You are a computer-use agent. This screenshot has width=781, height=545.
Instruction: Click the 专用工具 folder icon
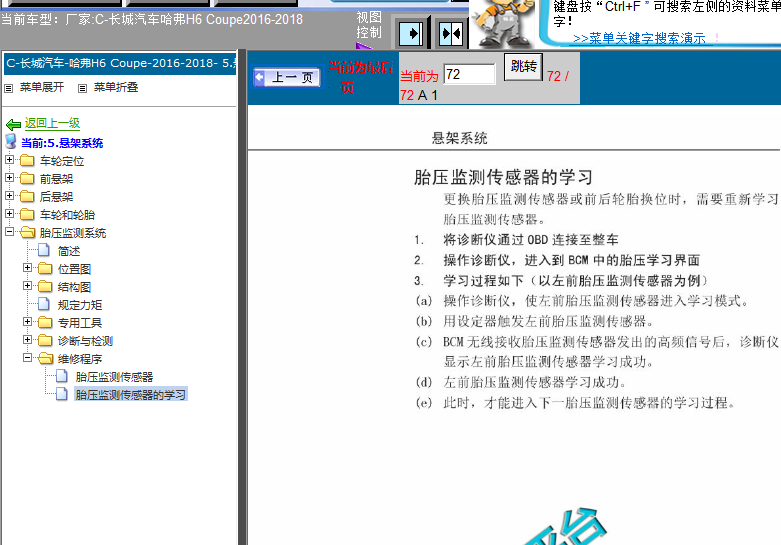click(x=45, y=322)
